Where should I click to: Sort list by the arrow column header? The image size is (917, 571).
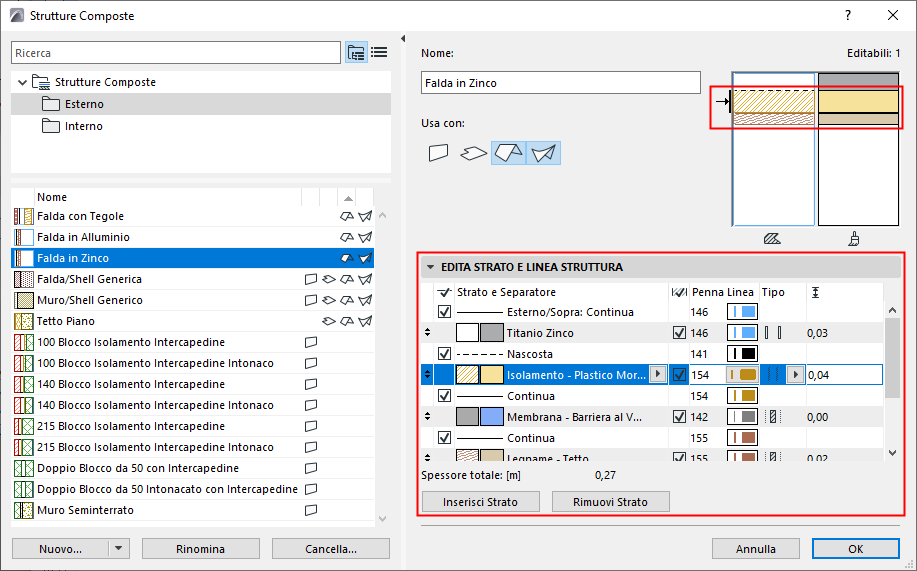pyautogui.click(x=347, y=198)
